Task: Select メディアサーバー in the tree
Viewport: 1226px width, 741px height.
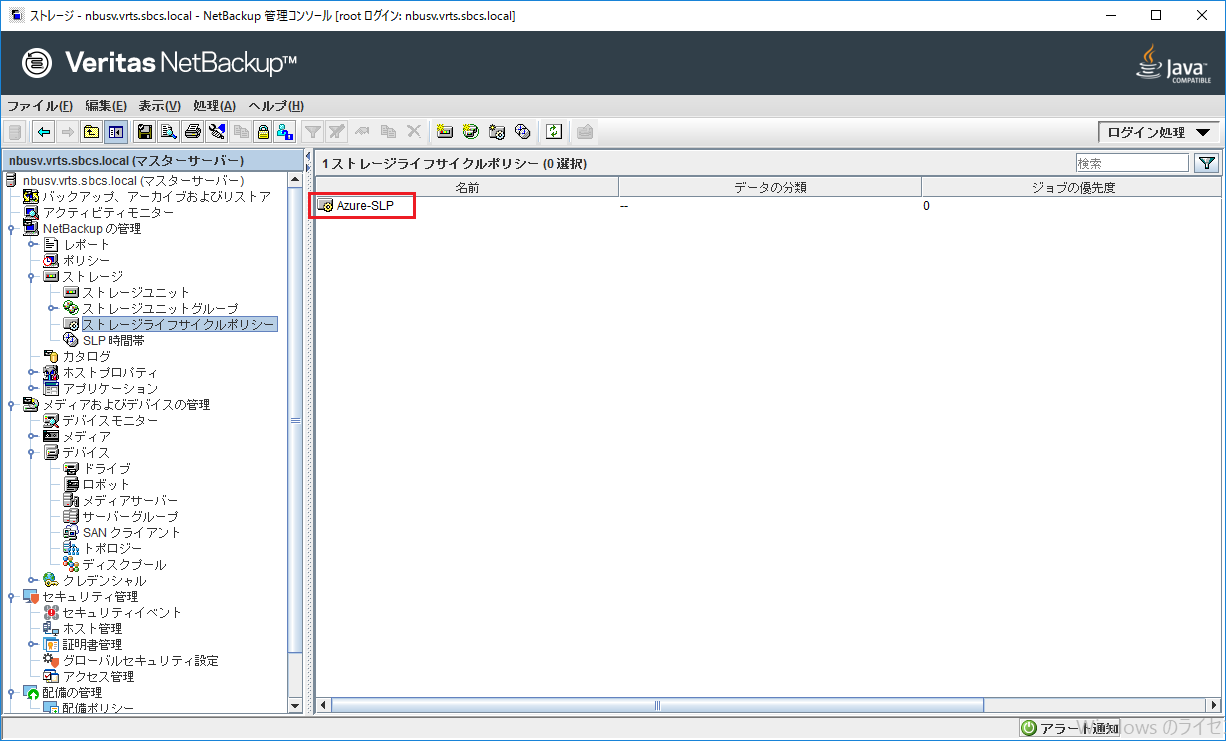Action: tap(130, 501)
